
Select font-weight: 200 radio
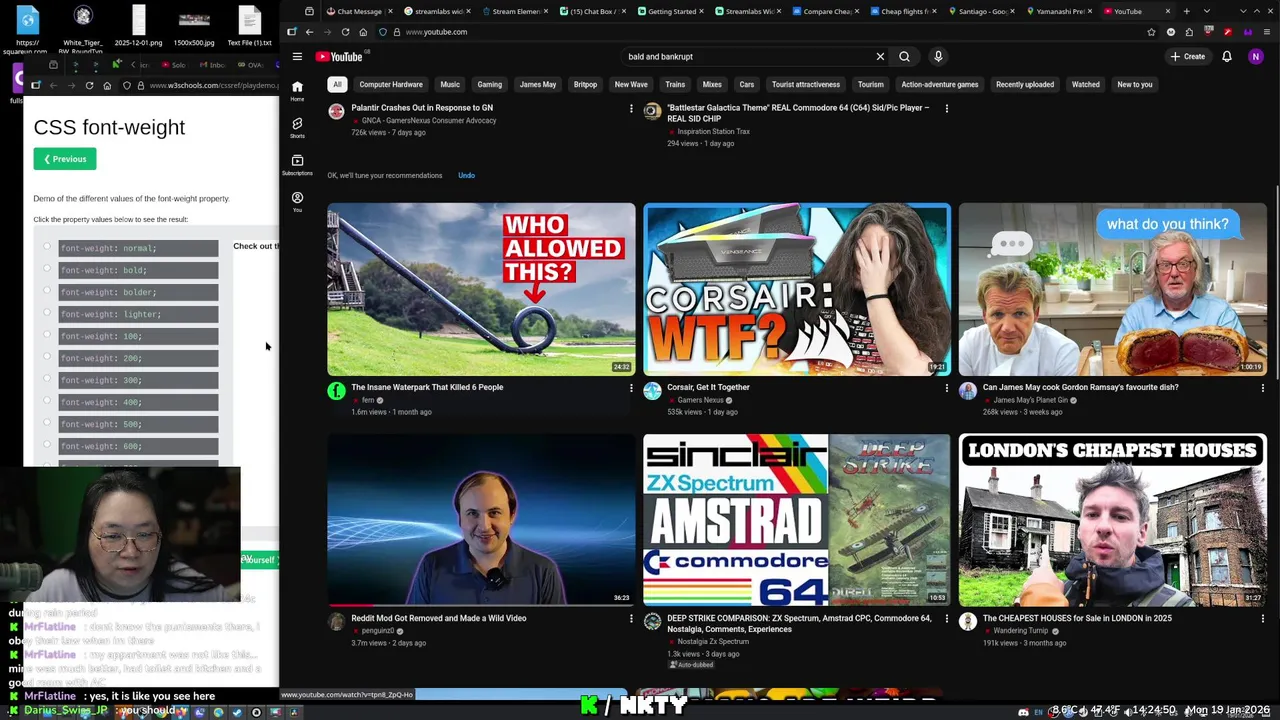coord(46,357)
